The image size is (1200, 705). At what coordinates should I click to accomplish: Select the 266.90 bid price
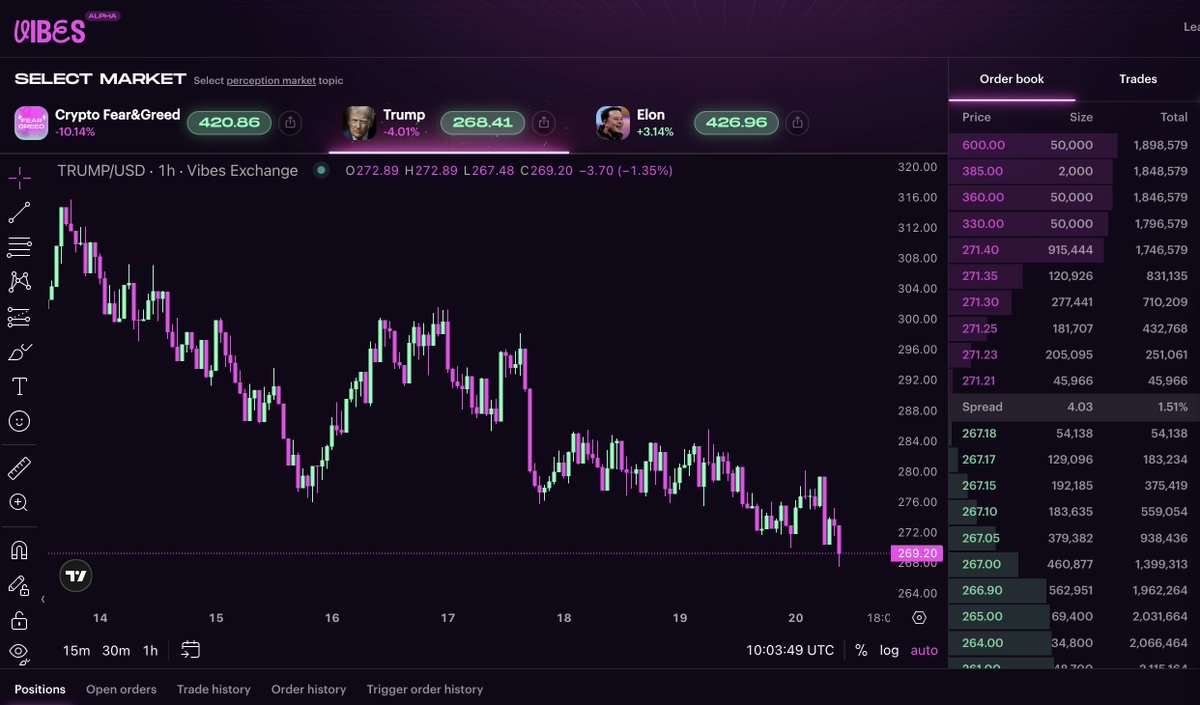[982, 590]
